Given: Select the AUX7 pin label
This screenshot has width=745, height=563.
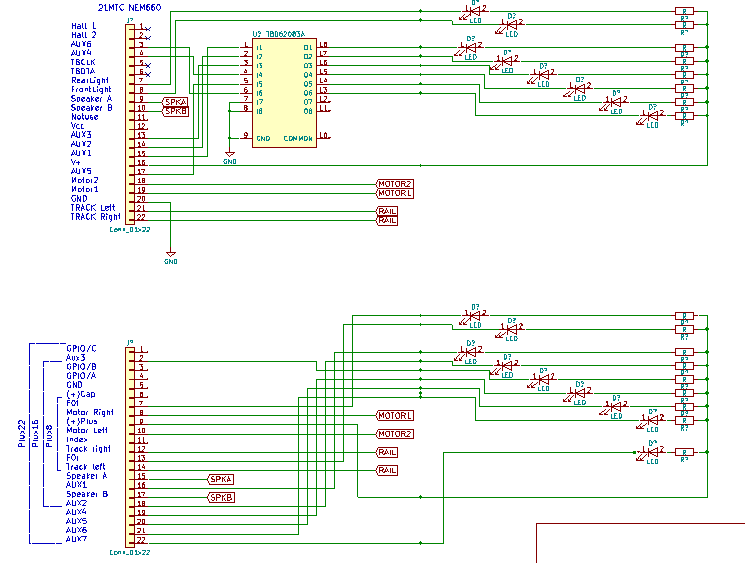Looking at the screenshot, I should point(76,539).
